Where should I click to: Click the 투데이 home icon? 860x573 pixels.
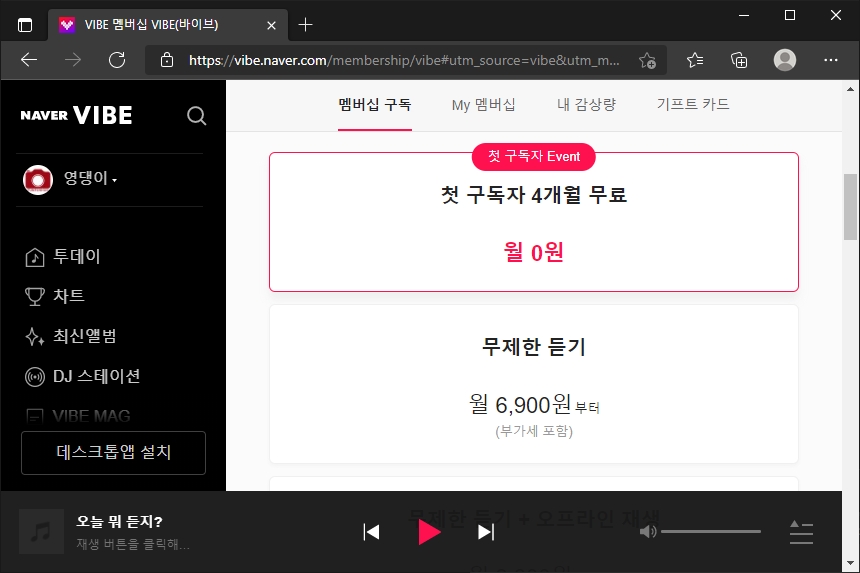[35, 257]
